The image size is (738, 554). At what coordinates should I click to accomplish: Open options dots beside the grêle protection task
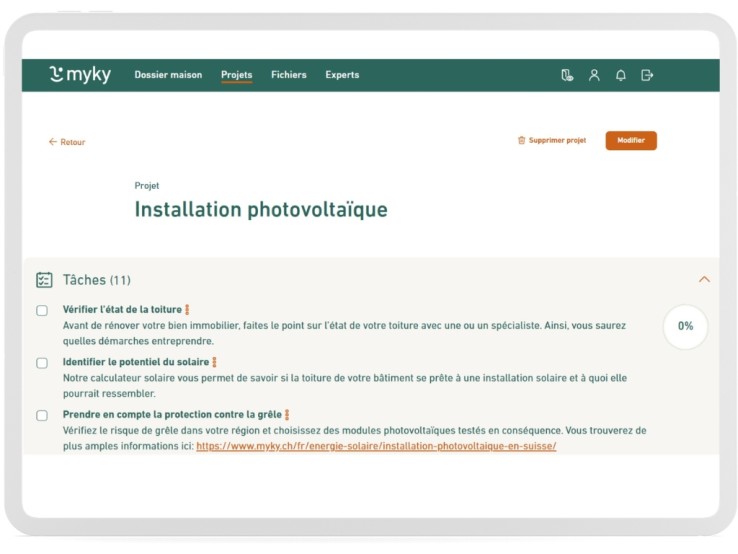(x=287, y=414)
